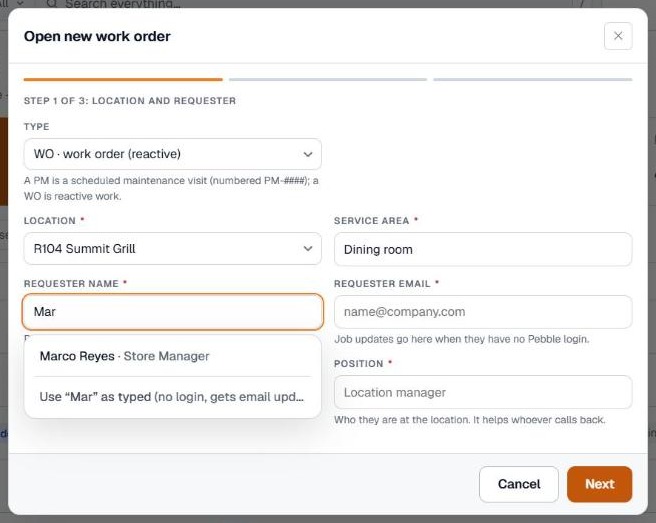Click the Position input field
Viewport: 656px width, 523px height.
pos(483,392)
